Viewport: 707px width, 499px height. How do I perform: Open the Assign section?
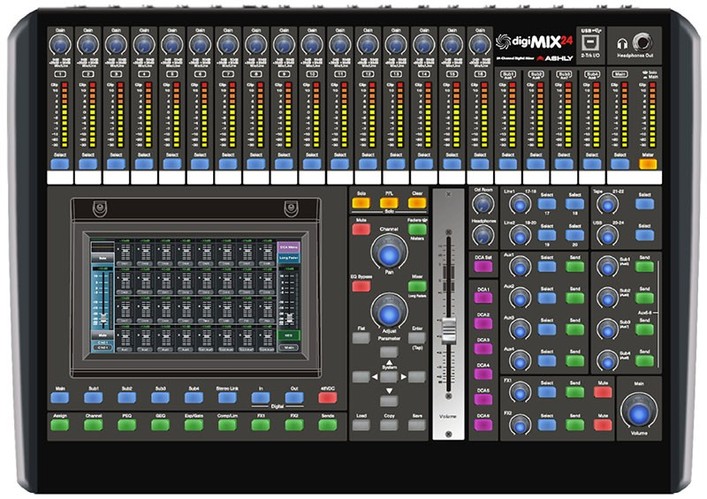click(x=60, y=425)
